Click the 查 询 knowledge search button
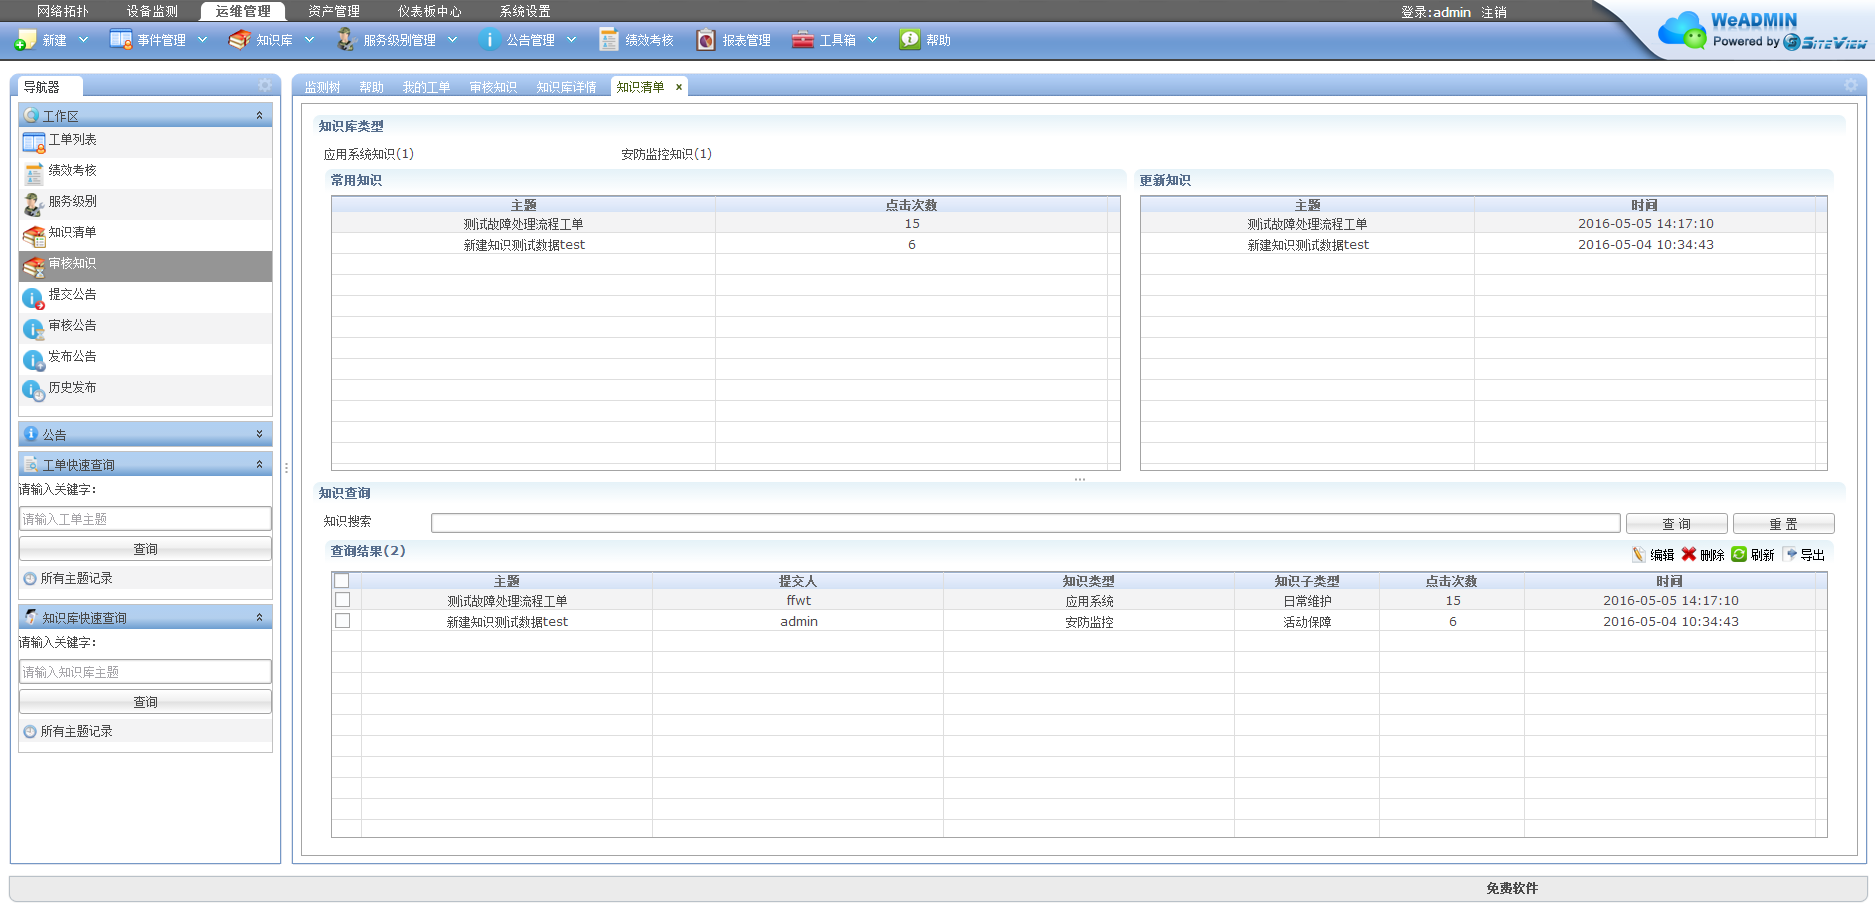The width and height of the screenshot is (1875, 909). point(1676,524)
